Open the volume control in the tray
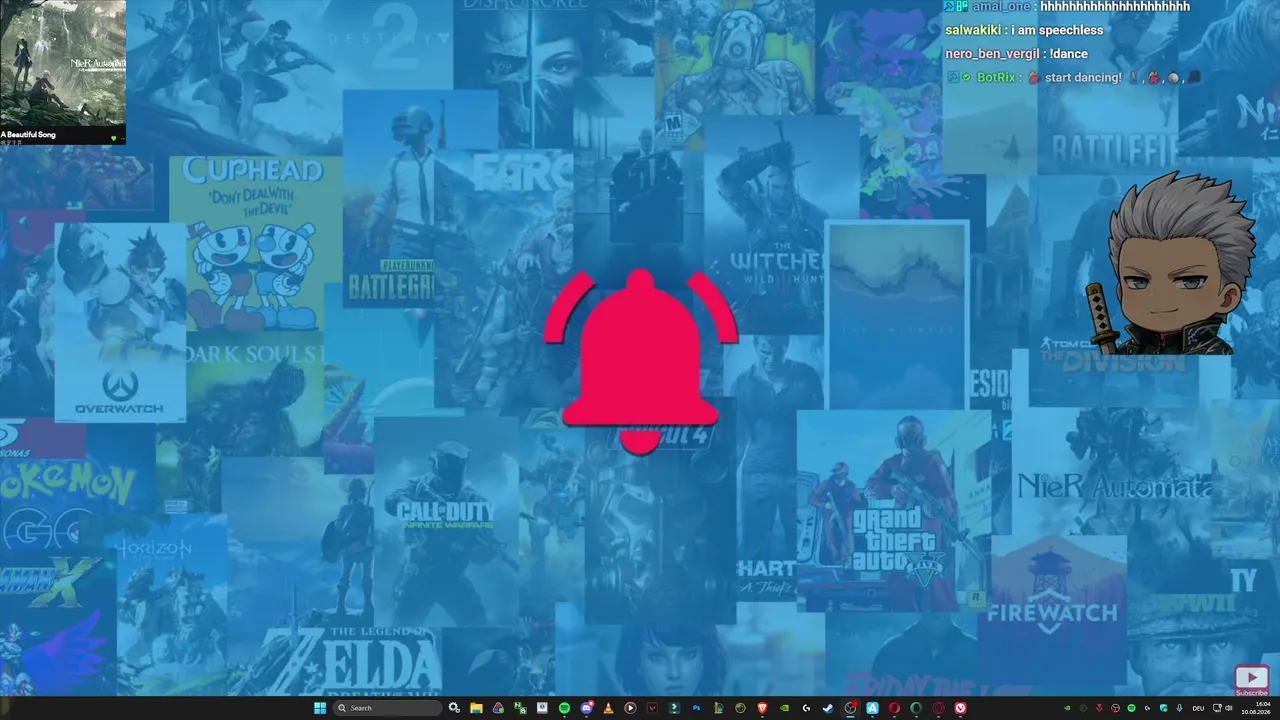This screenshot has height=720, width=1280. coord(1229,708)
